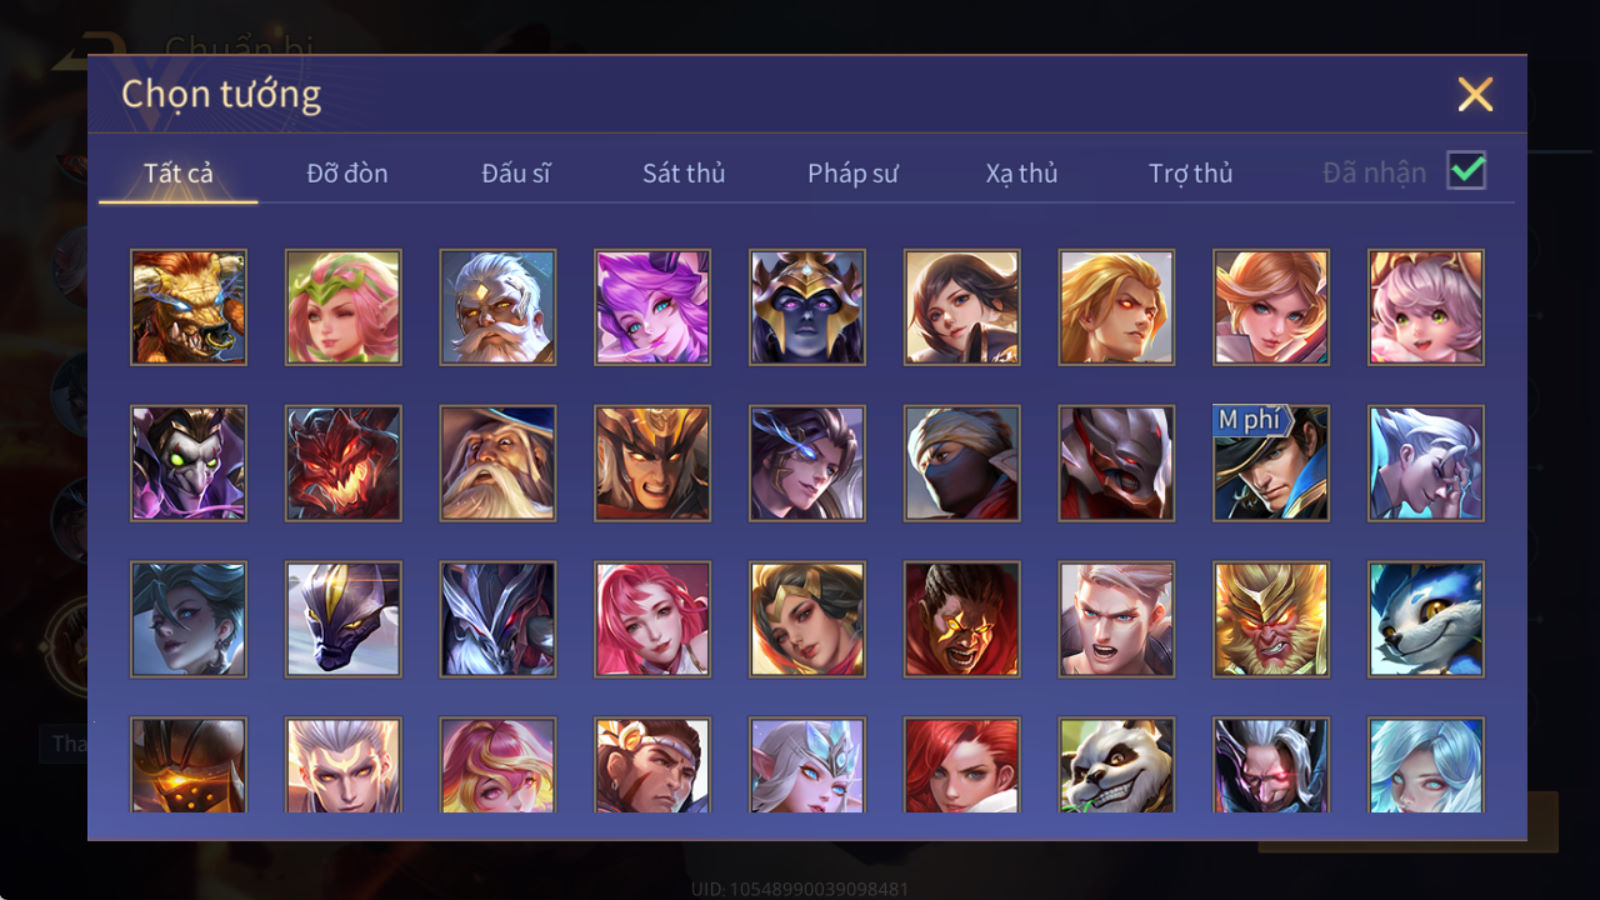Choose the wizard with hat and long beard
The width and height of the screenshot is (1600, 900).
[x=497, y=463]
